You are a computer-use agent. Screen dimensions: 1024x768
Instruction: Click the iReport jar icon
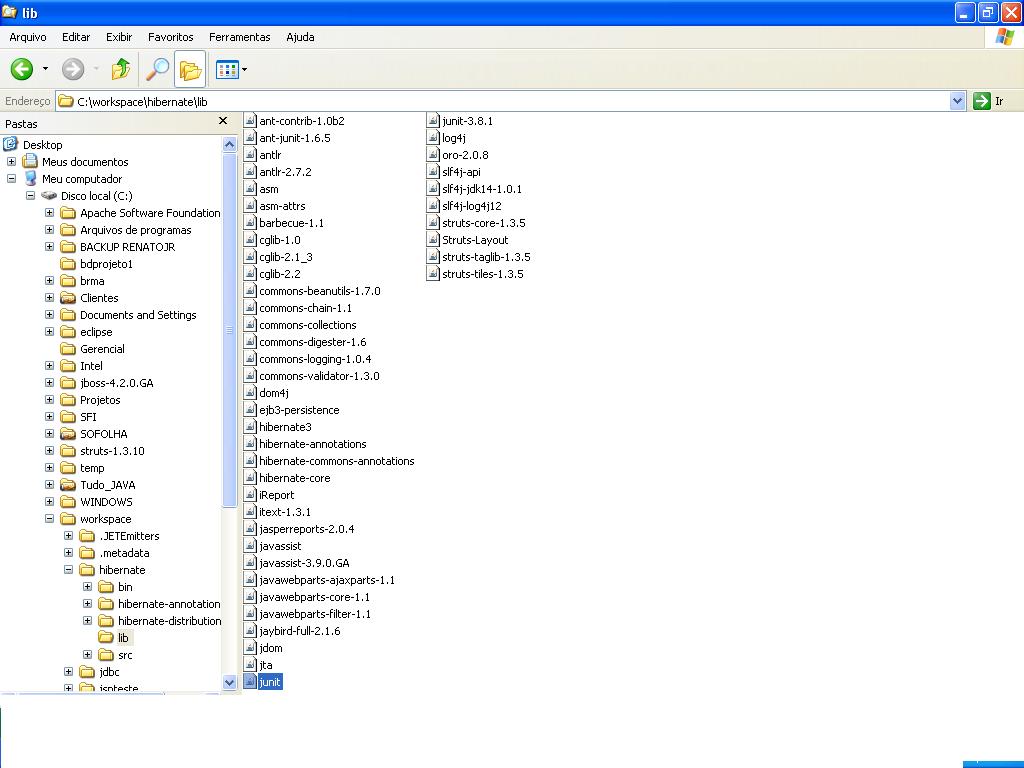[x=250, y=494]
